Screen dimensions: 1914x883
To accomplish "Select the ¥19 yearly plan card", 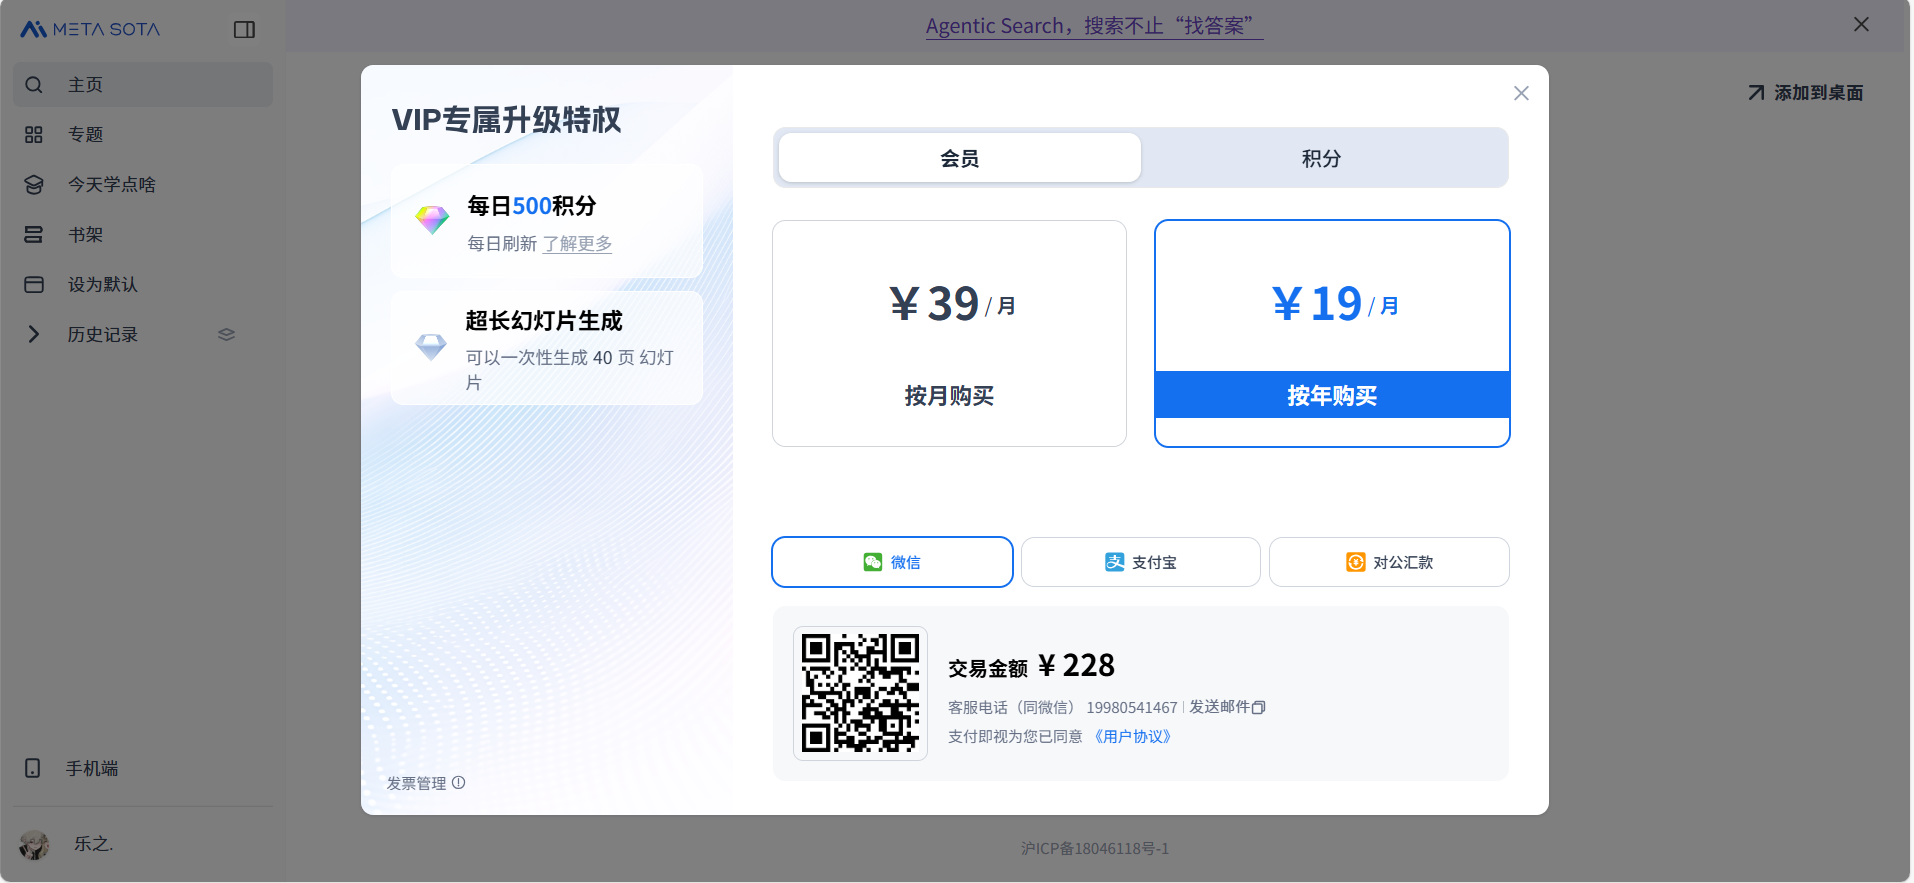I will pos(1332,333).
